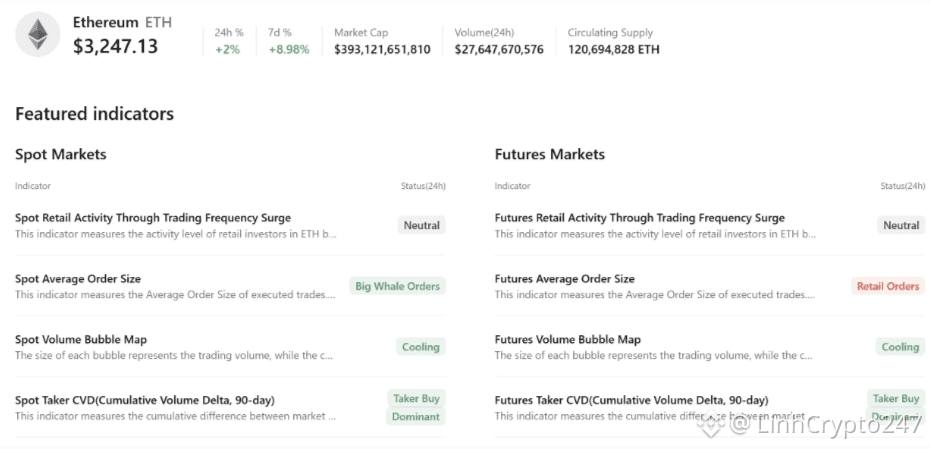Click the Ethereum logo icon

click(x=38, y=35)
